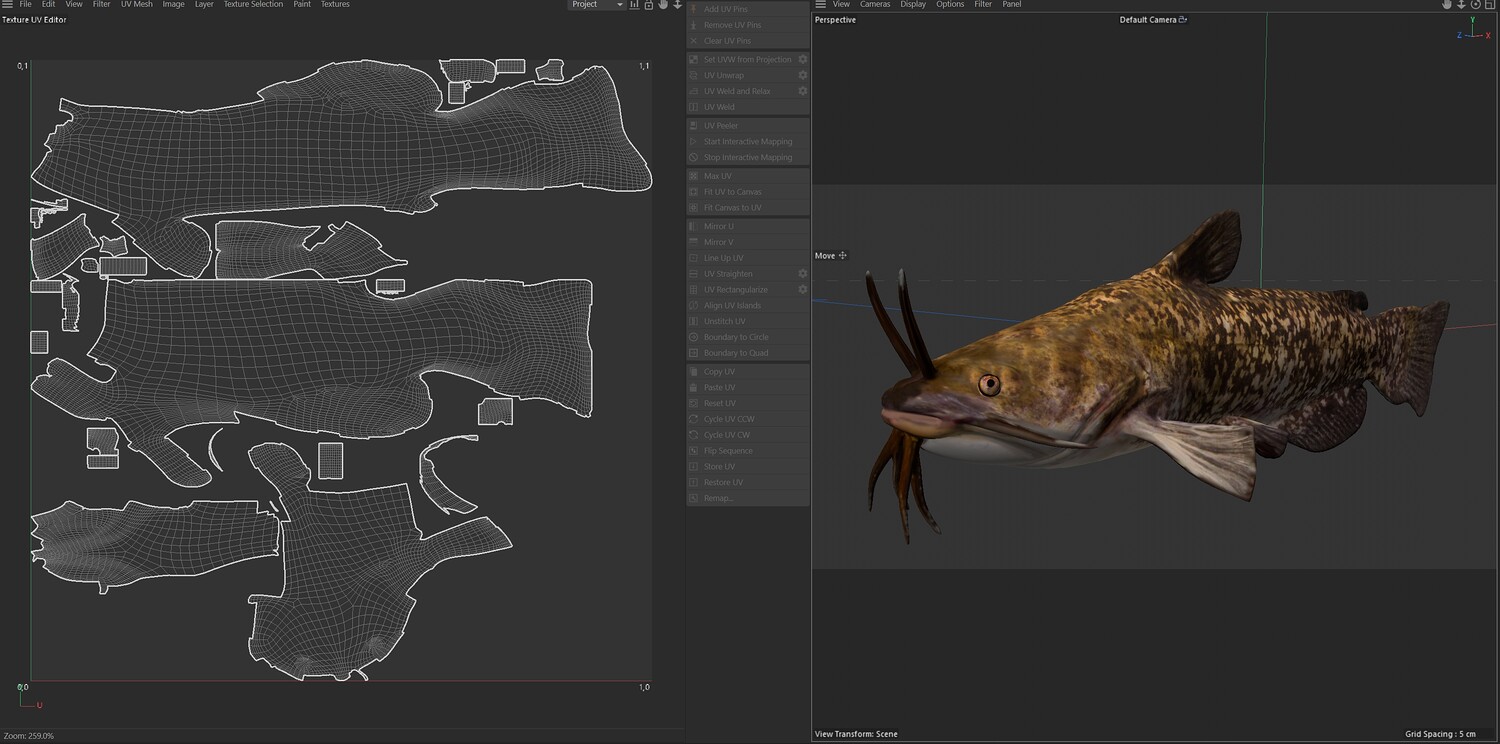This screenshot has width=1500, height=744.
Task: Toggle the UV editor lock icon
Action: 648,5
